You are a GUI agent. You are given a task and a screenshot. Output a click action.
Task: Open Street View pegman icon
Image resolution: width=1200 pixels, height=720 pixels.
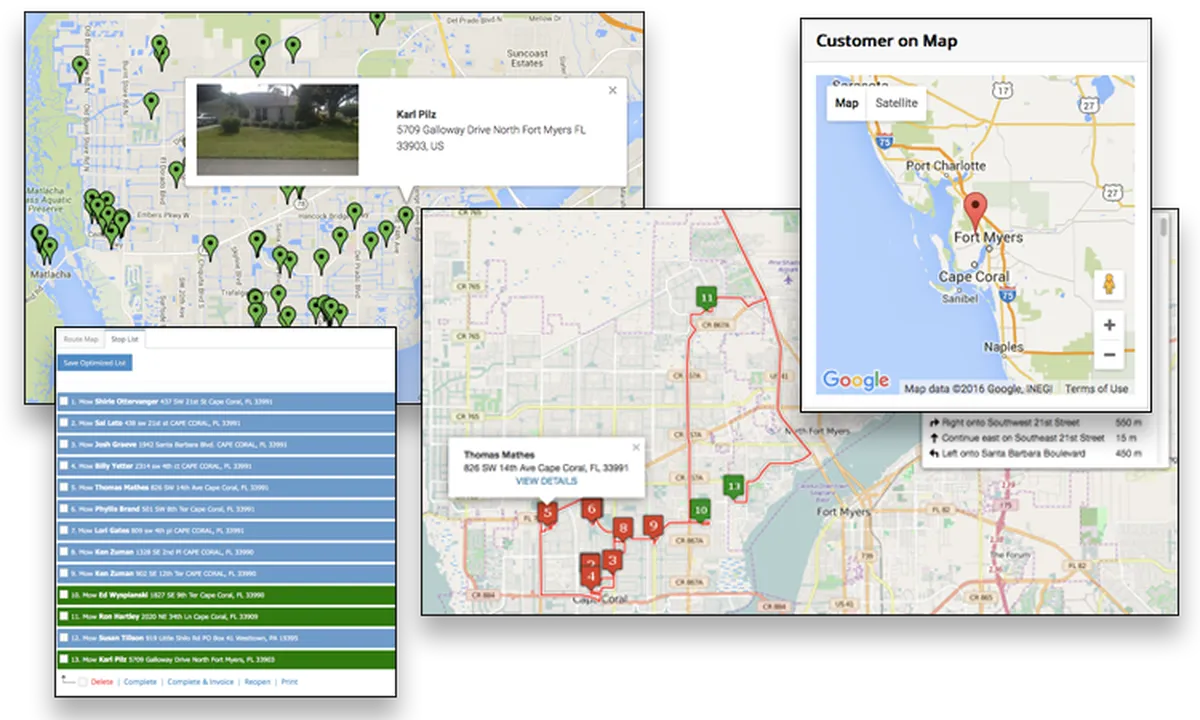(1109, 285)
